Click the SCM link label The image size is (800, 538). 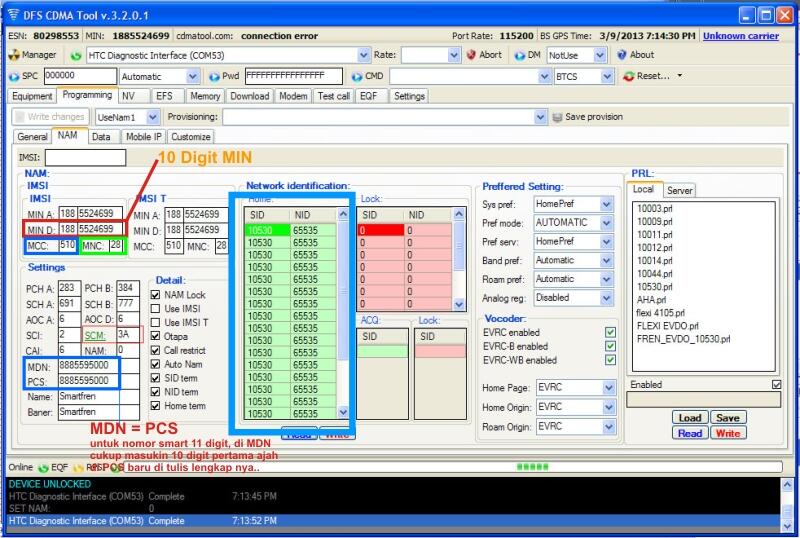click(x=95, y=335)
